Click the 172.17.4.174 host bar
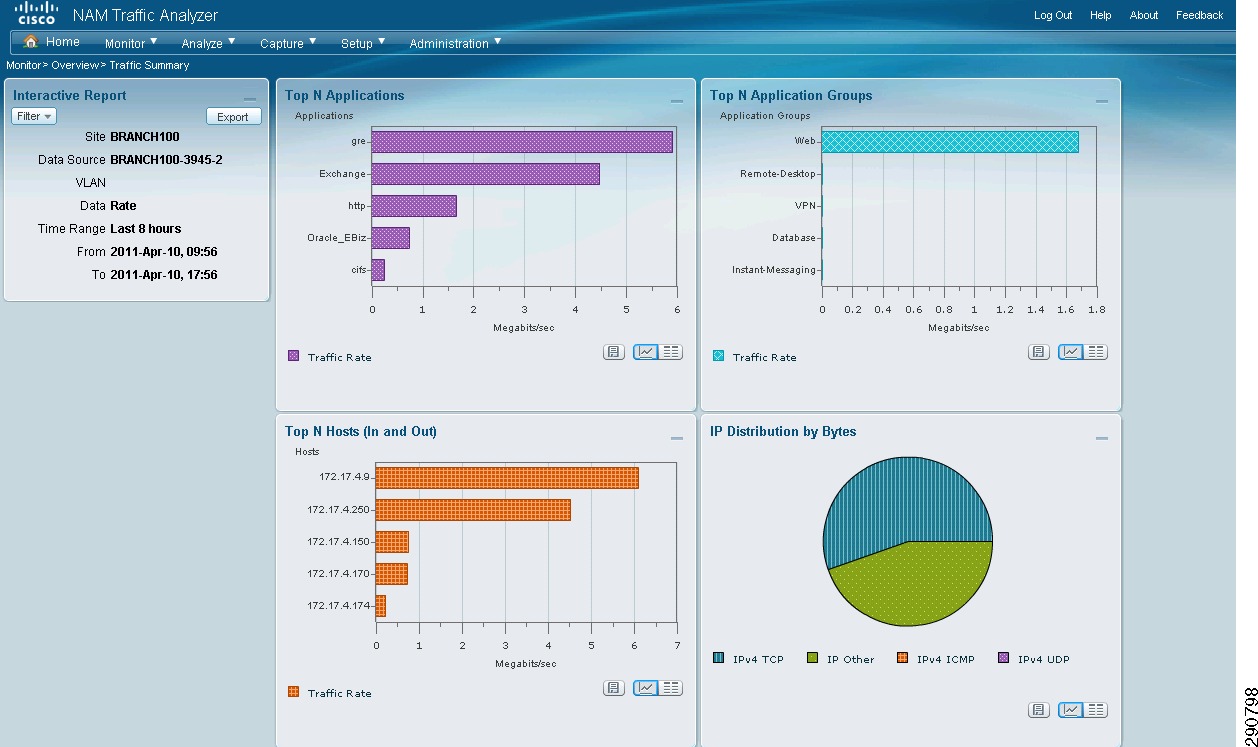Screen dimensions: 1258x747 pos(381,606)
